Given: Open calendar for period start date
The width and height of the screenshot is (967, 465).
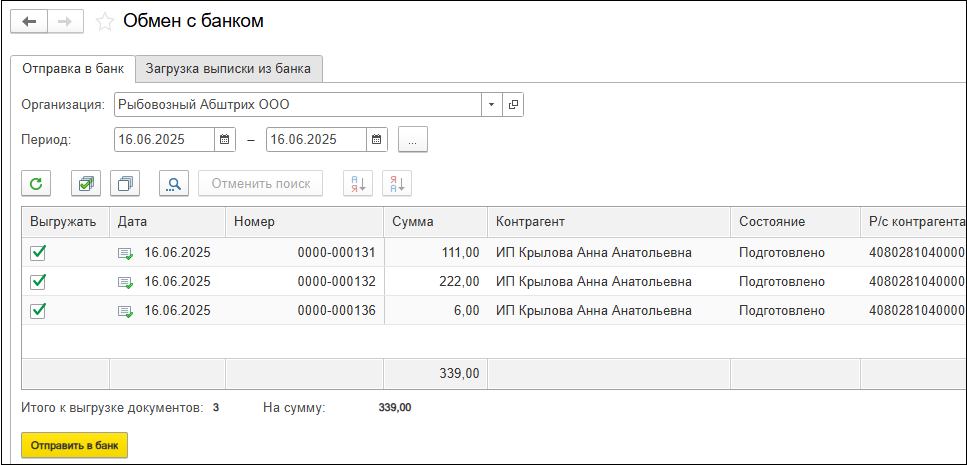Looking at the screenshot, I should pos(225,139).
